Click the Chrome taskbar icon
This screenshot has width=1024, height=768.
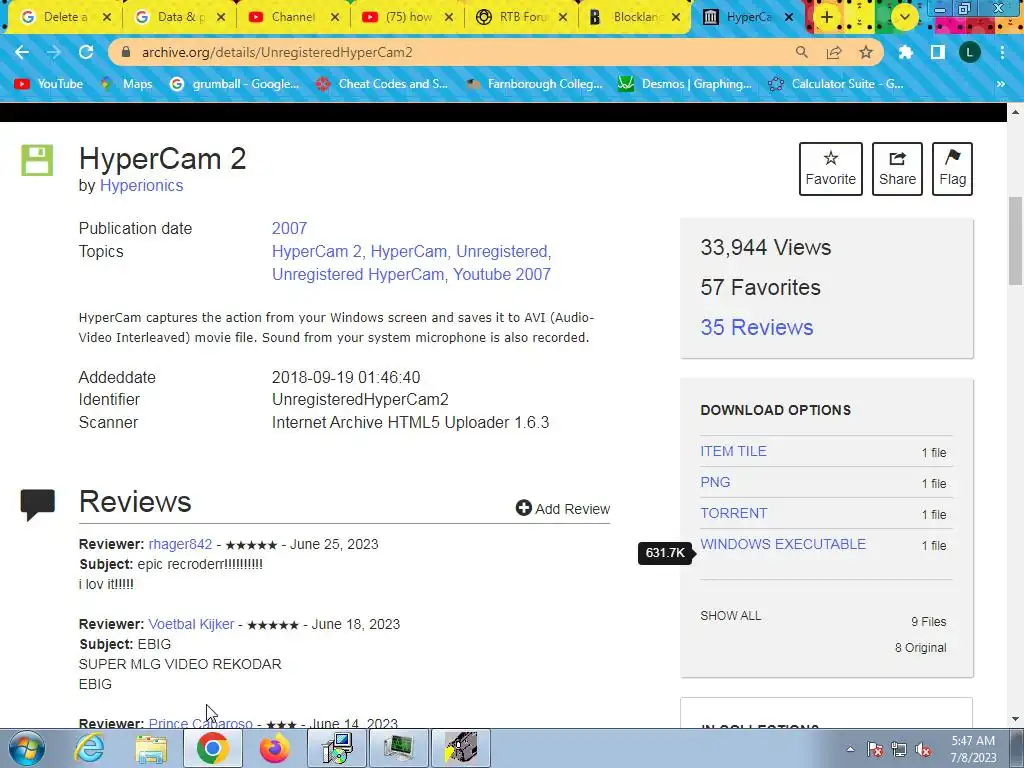click(x=212, y=748)
